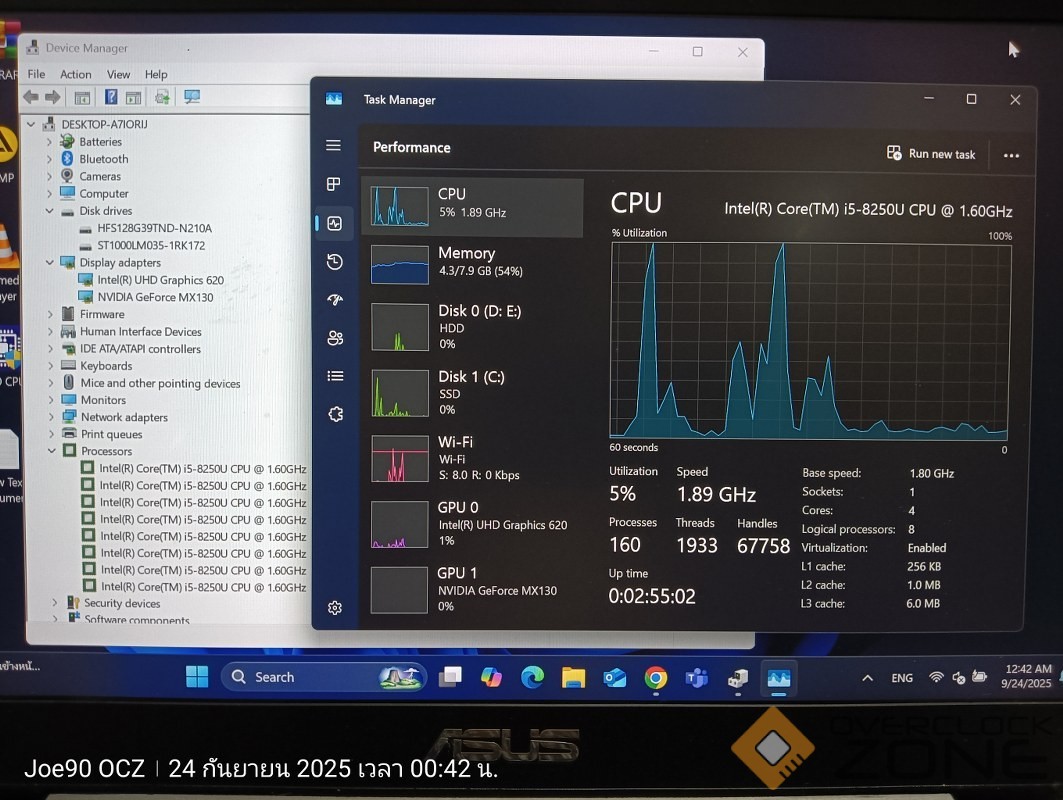Open Task Manager Settings gear icon
The height and width of the screenshot is (800, 1063).
tap(334, 607)
